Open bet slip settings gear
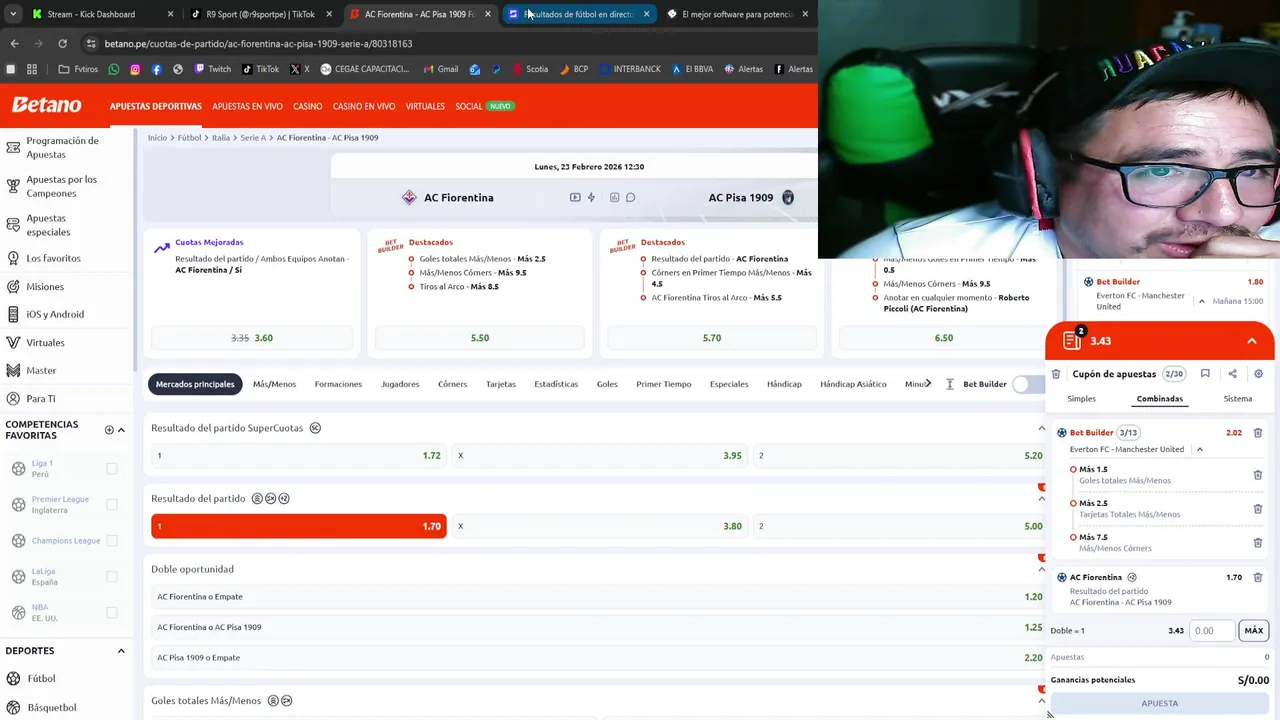 (1258, 374)
